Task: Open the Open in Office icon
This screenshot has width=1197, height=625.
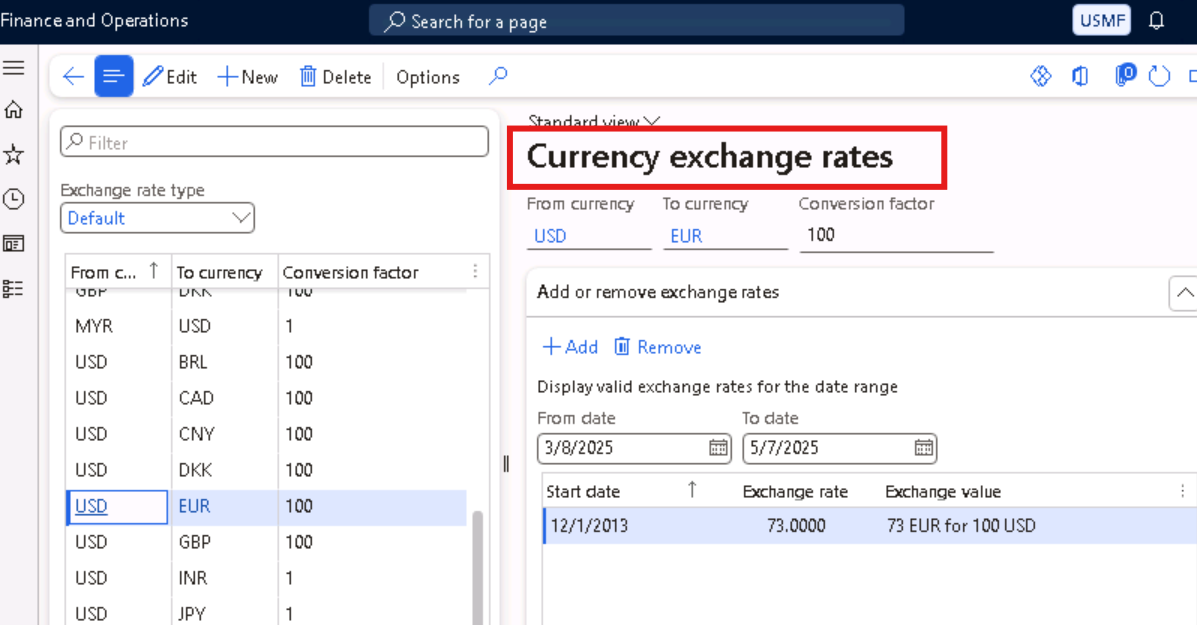Action: pyautogui.click(x=1080, y=76)
